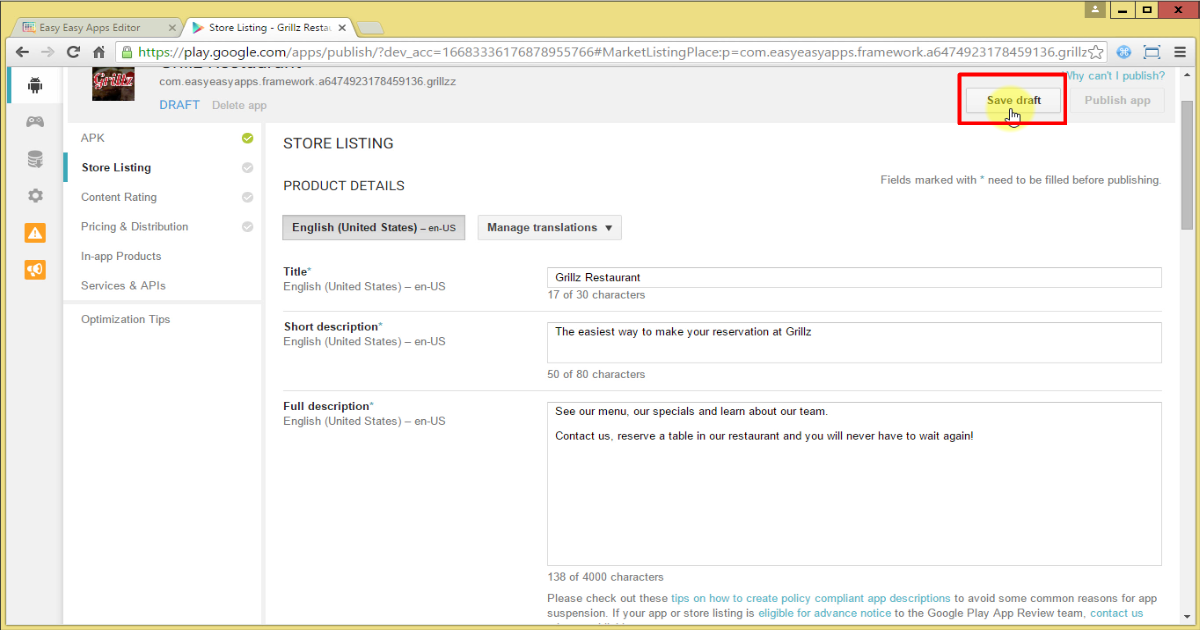Image resolution: width=1200 pixels, height=630 pixels.
Task: Open the Content Rating section
Action: click(119, 197)
